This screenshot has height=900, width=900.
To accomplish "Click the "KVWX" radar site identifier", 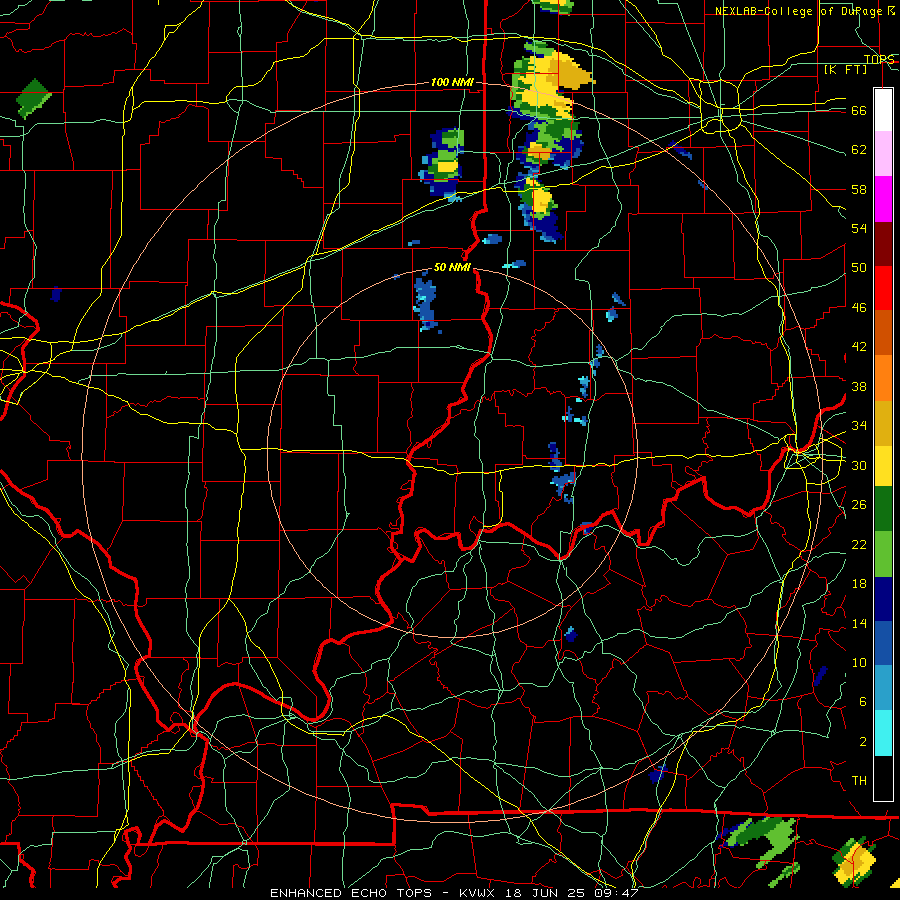I will 479,893.
